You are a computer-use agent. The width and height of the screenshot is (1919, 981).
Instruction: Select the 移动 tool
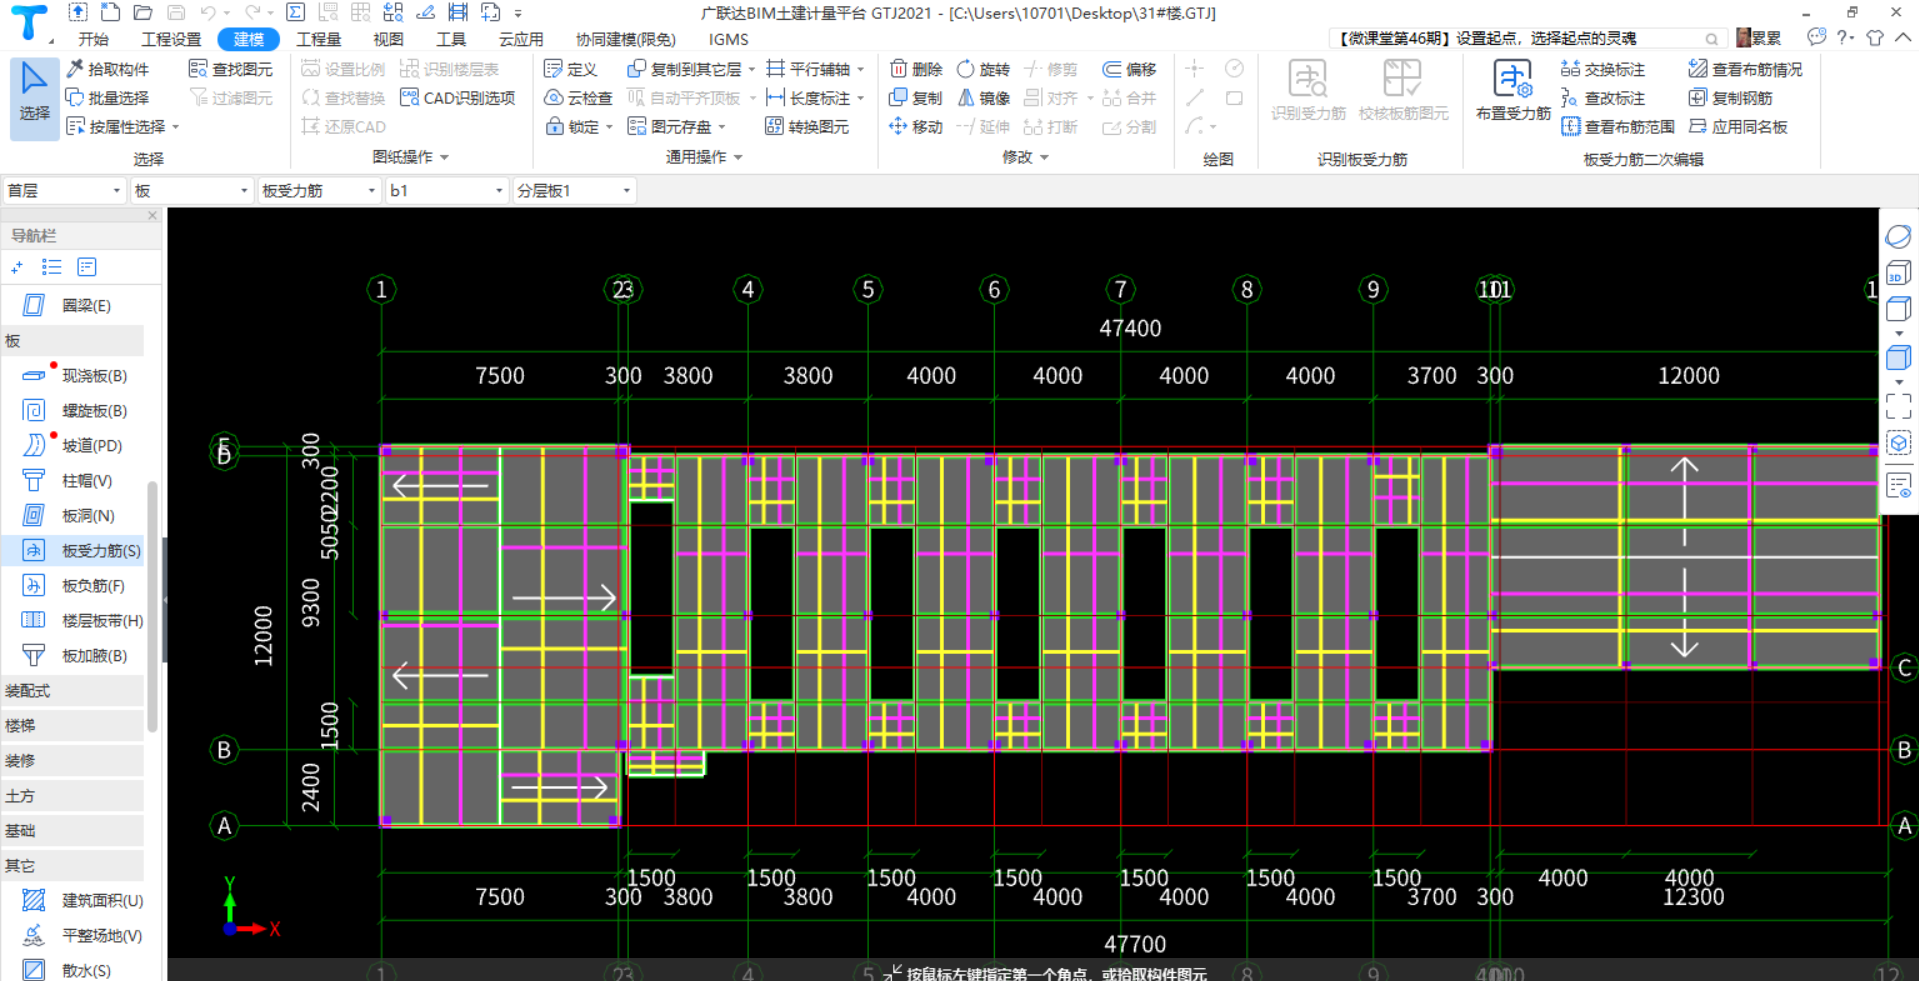[x=916, y=127]
